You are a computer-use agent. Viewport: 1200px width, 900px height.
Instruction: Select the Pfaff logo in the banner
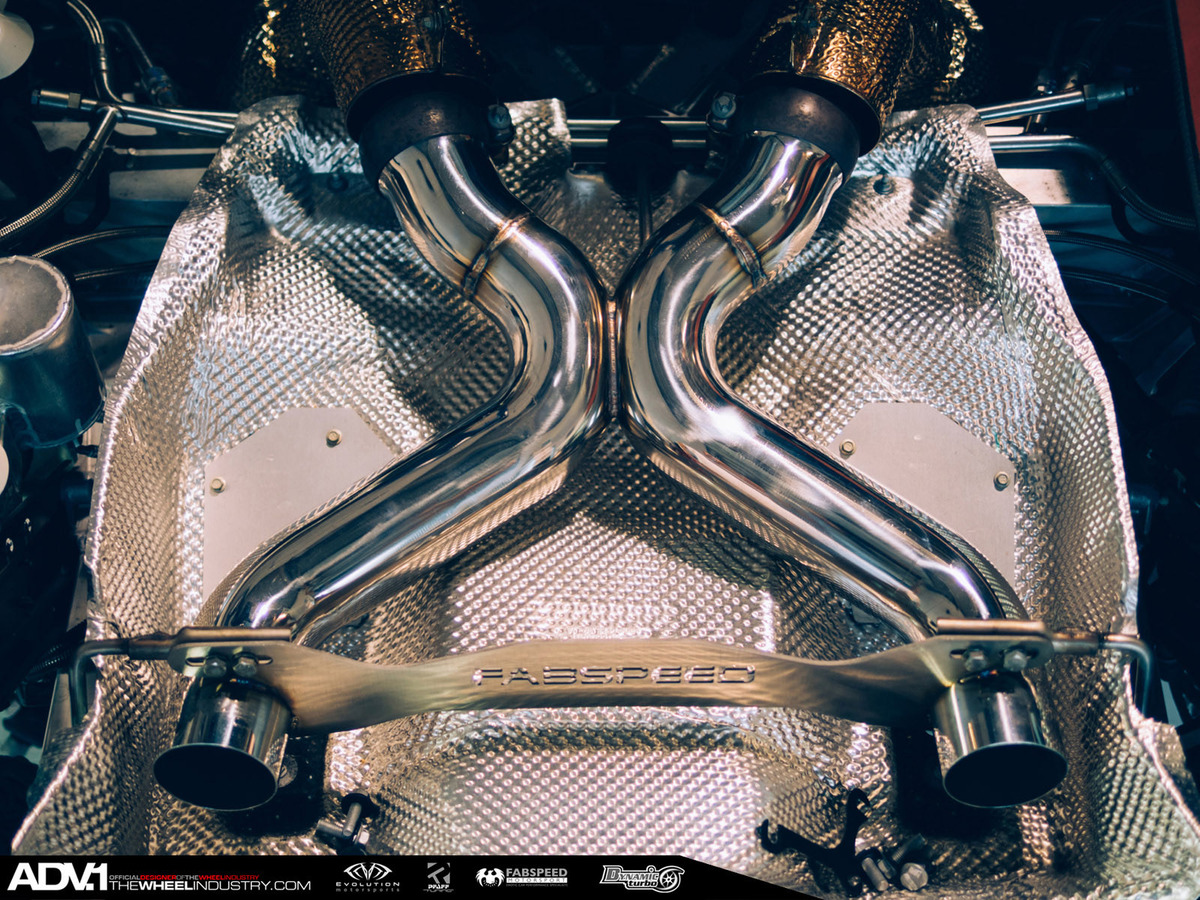coord(438,877)
